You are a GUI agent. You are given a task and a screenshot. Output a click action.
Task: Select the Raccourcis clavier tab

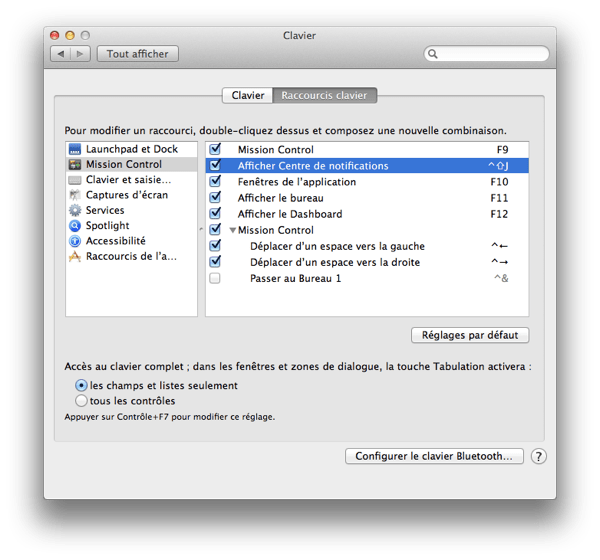(x=324, y=96)
